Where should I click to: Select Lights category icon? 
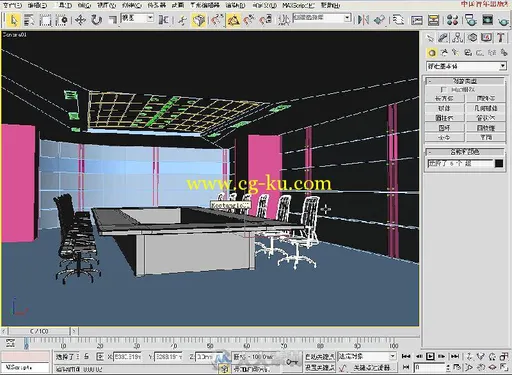coord(456,53)
